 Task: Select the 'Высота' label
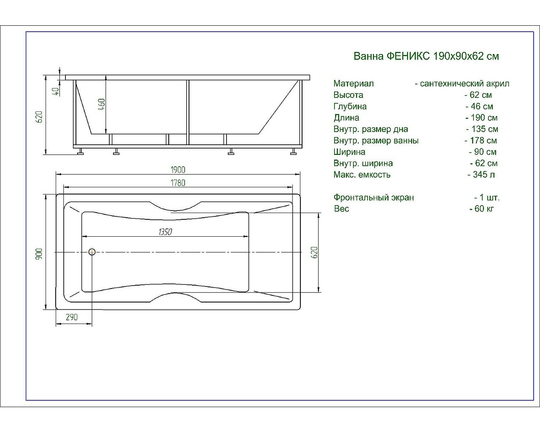[x=348, y=95]
